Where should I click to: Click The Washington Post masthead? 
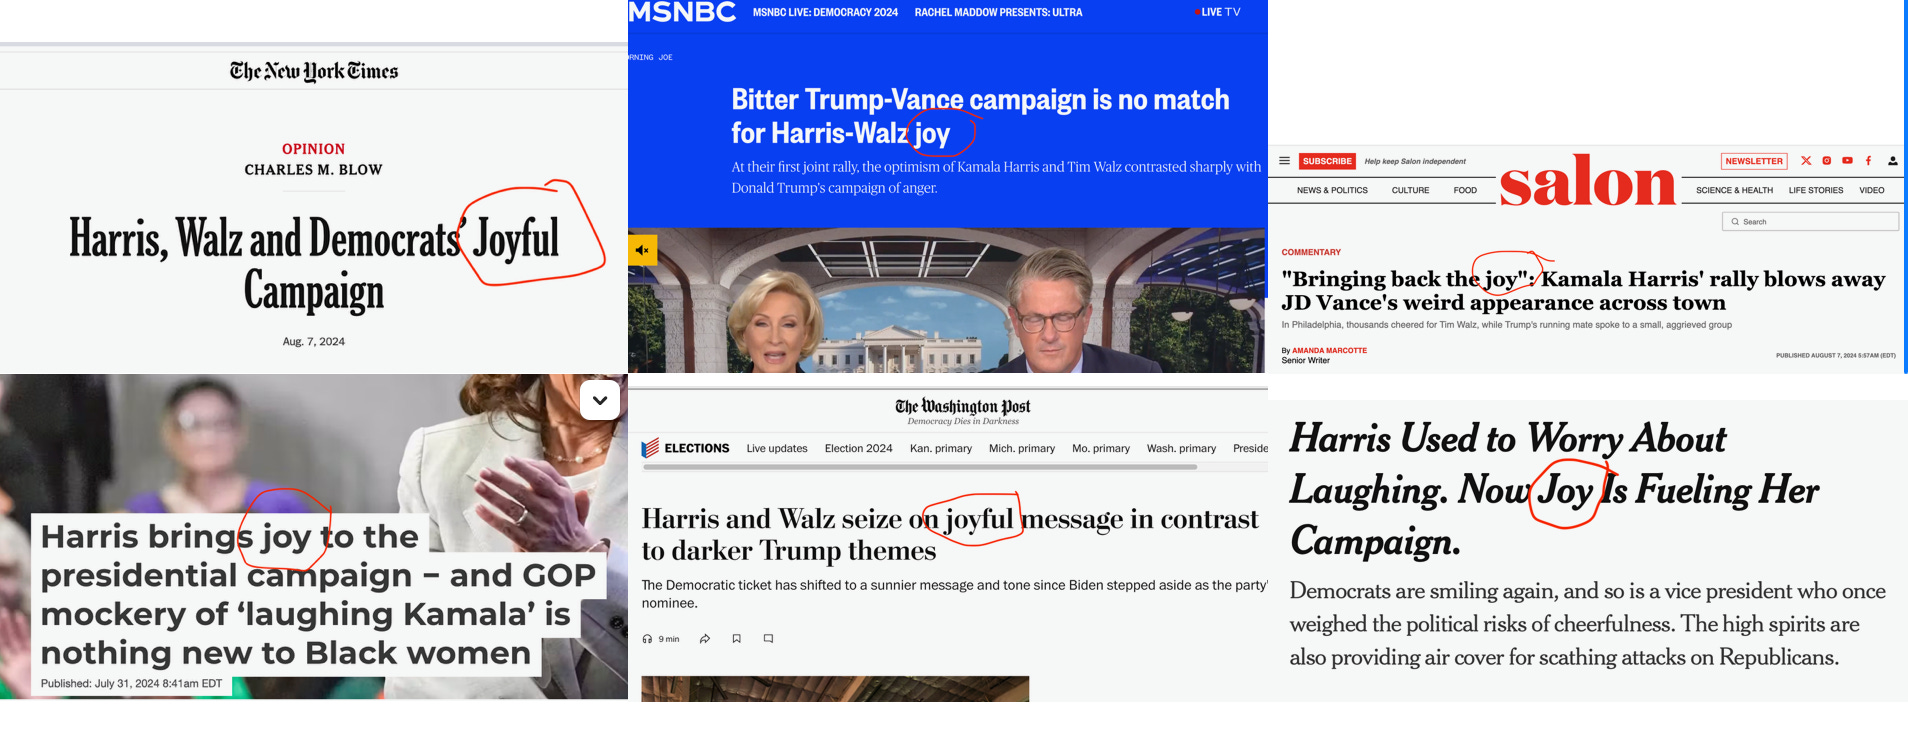pos(962,406)
